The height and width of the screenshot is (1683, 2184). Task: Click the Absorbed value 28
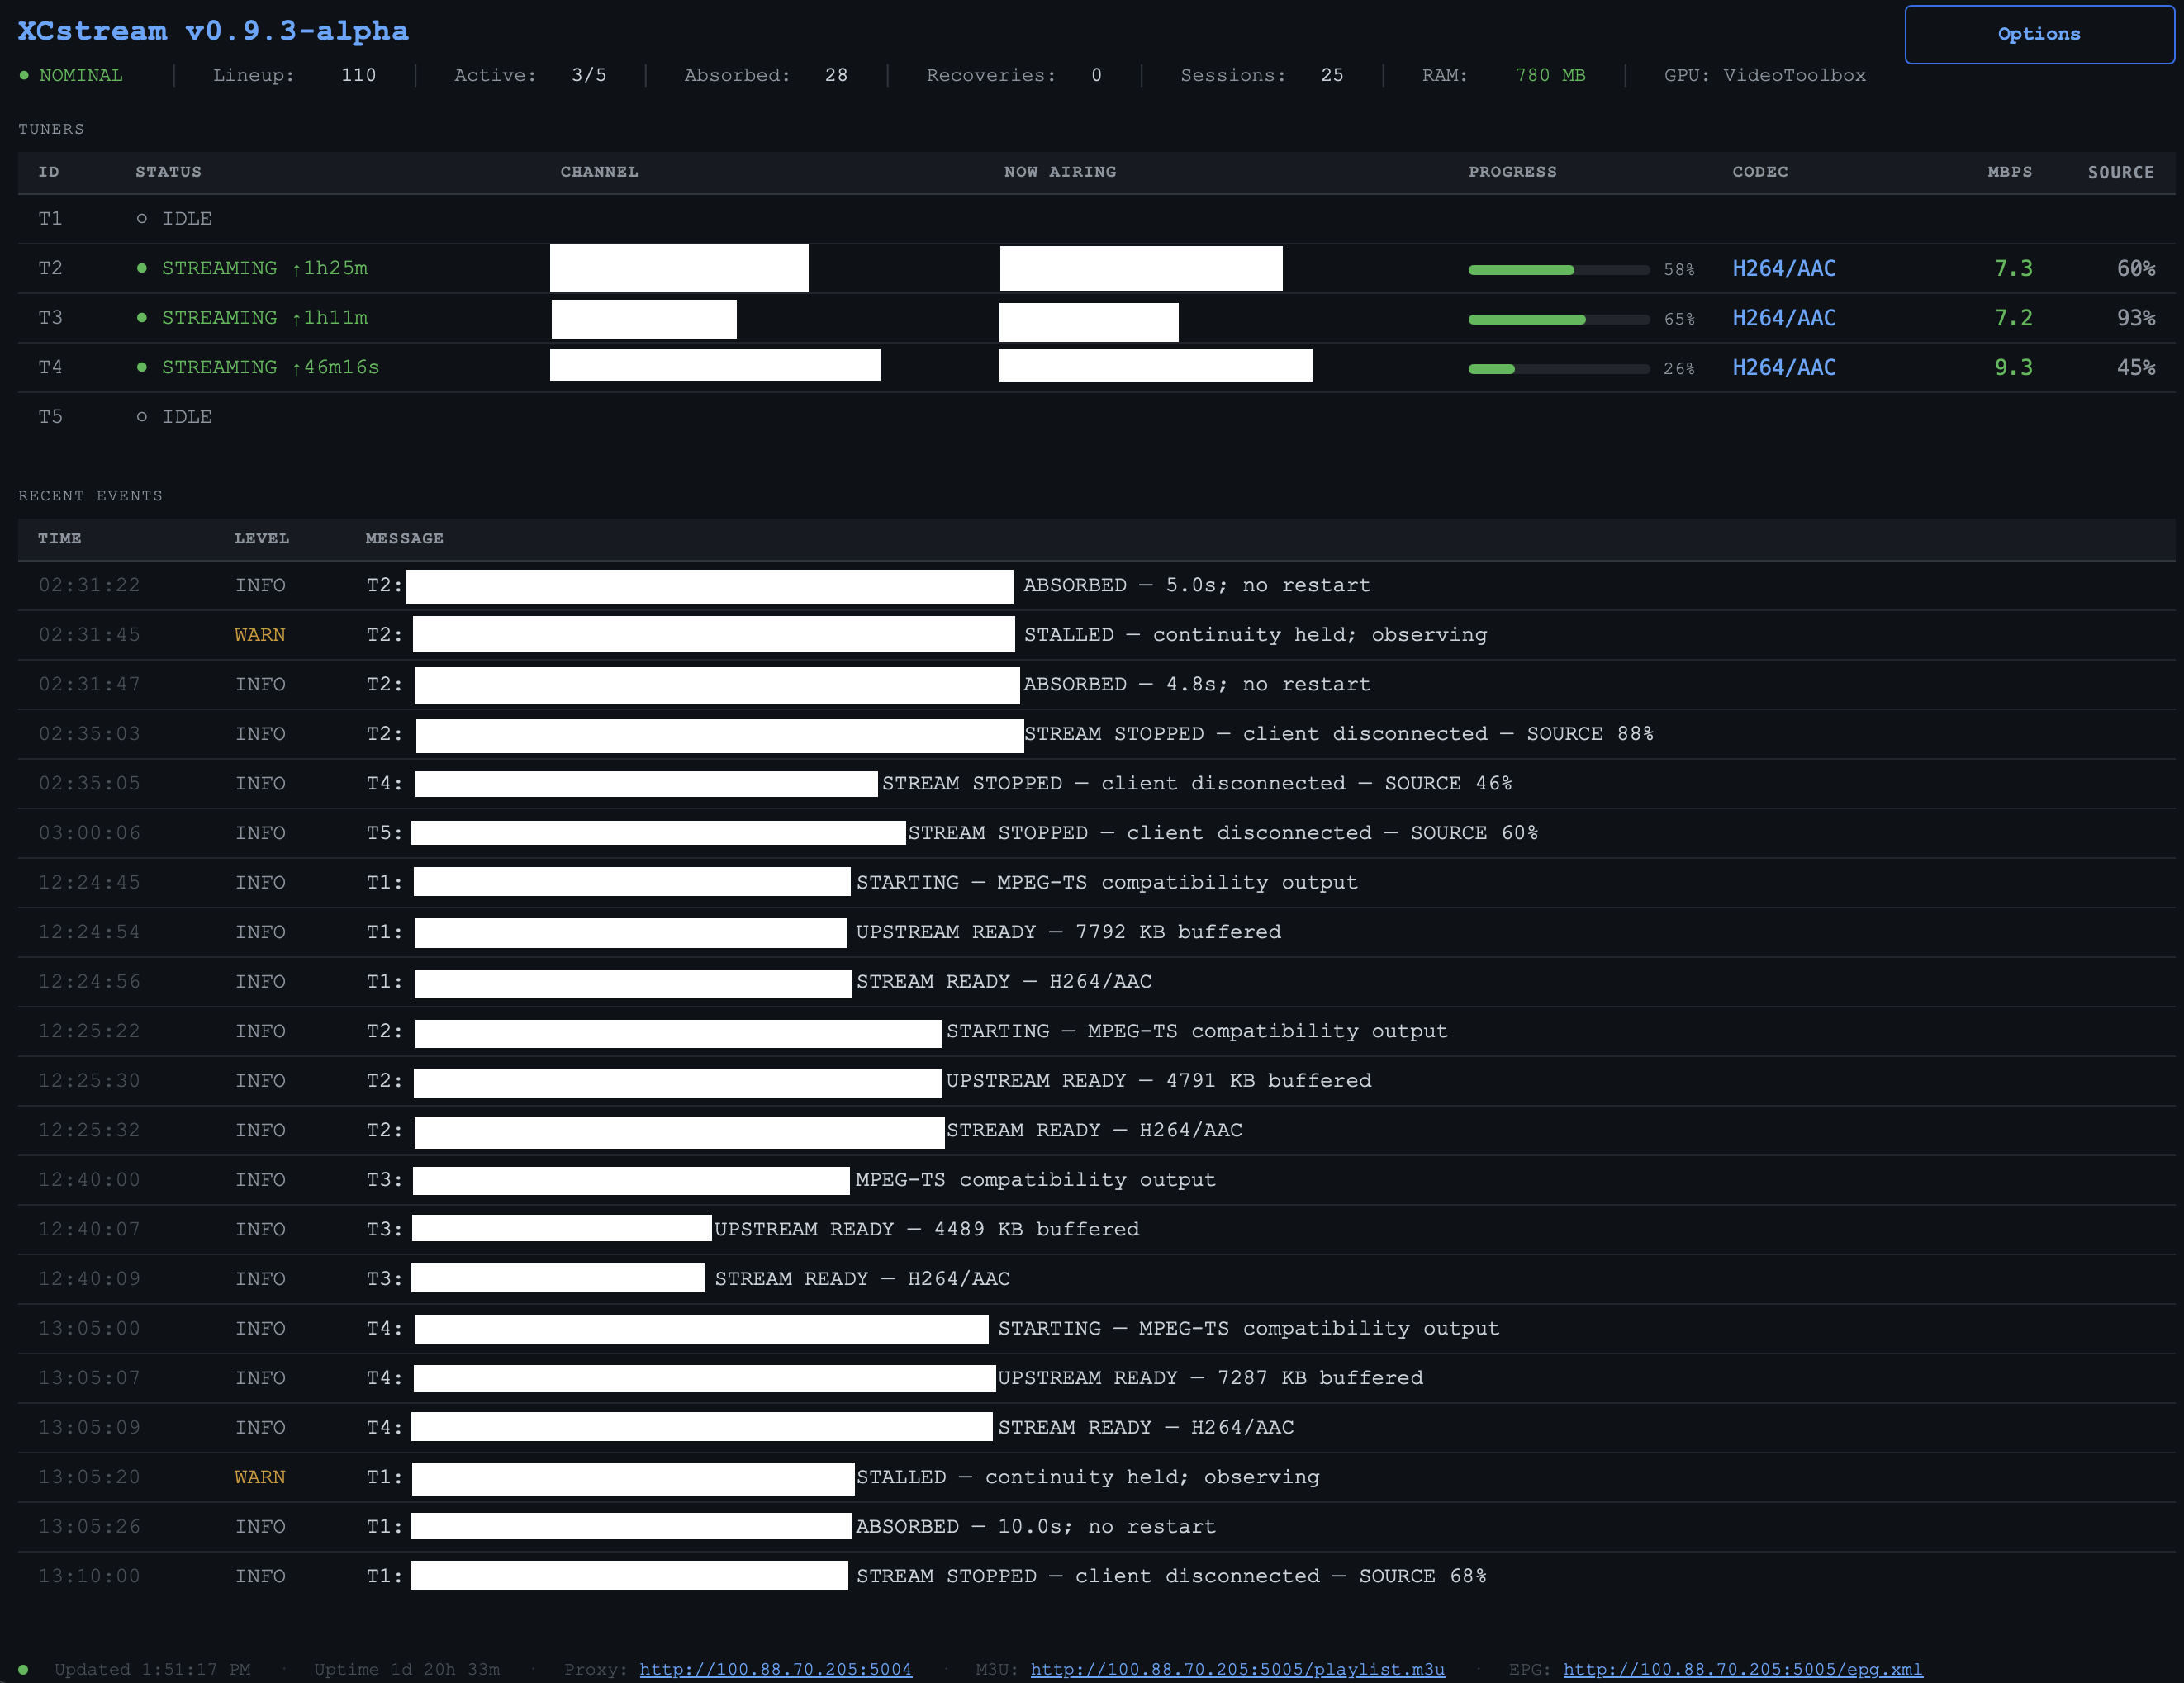click(837, 75)
